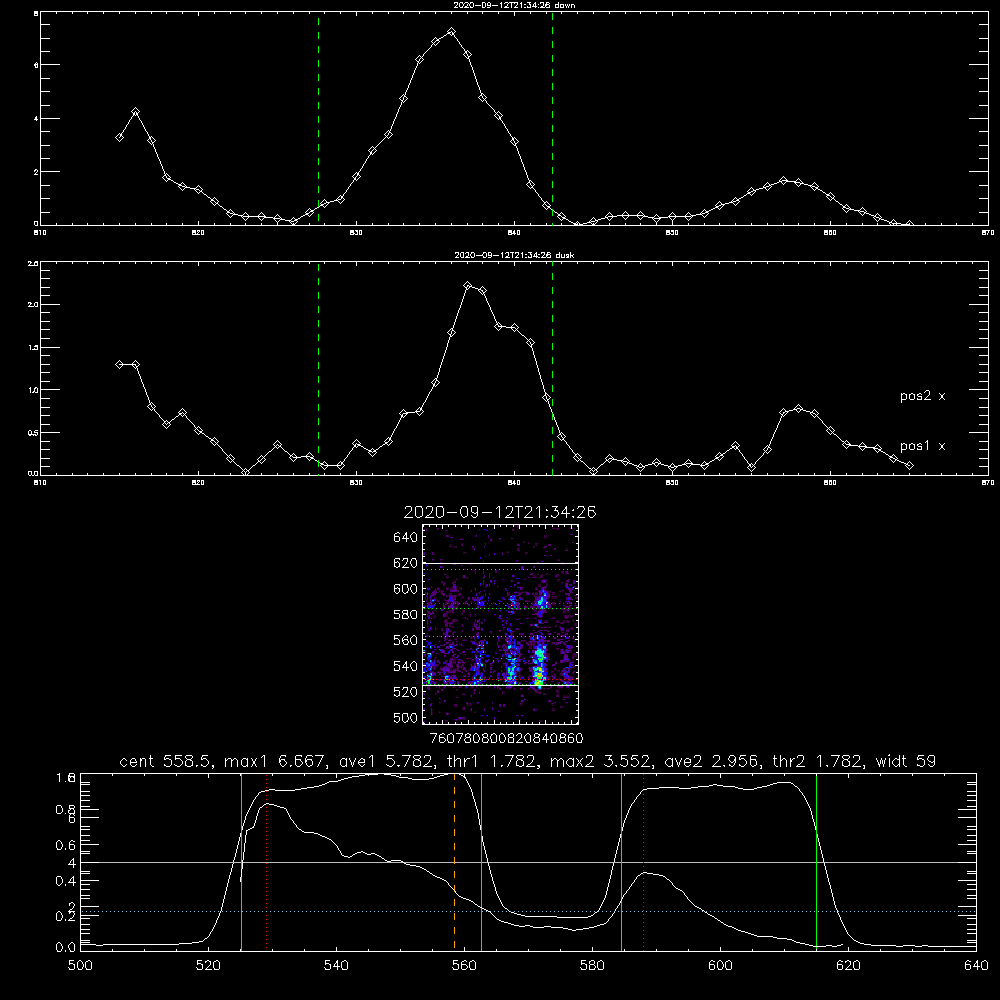The image size is (1000, 1000).
Task: Select the 'pos1 x' label
Action: tap(922, 446)
